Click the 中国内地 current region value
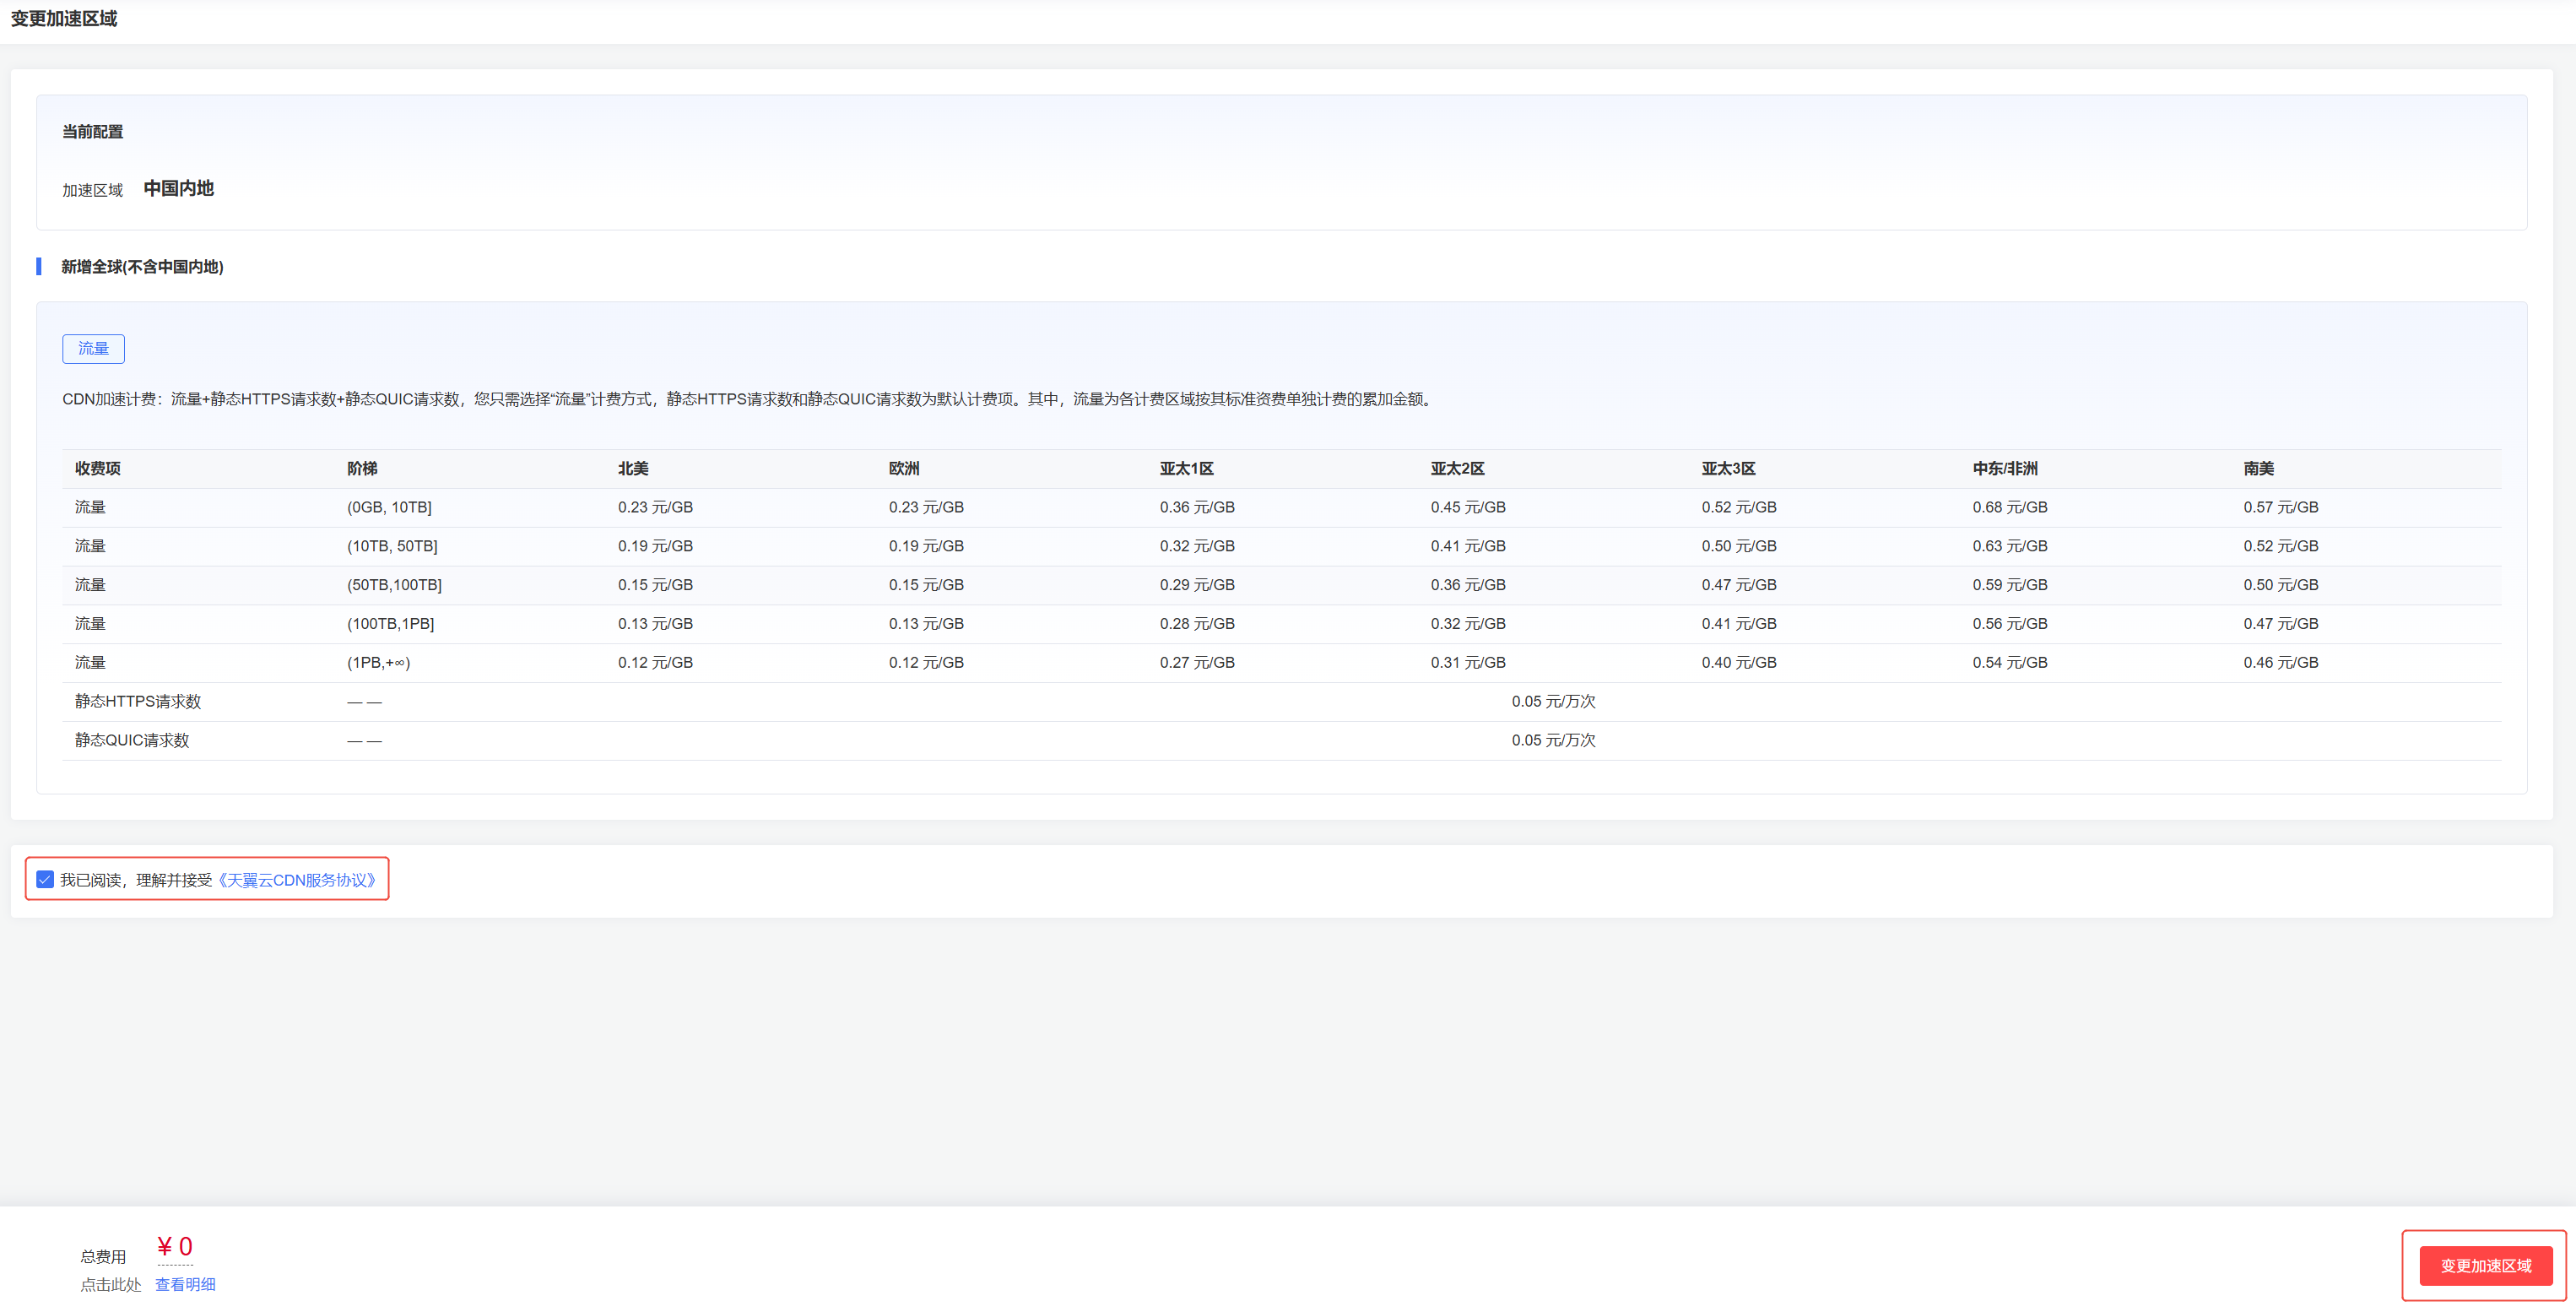The image size is (2576, 1312). tap(178, 188)
